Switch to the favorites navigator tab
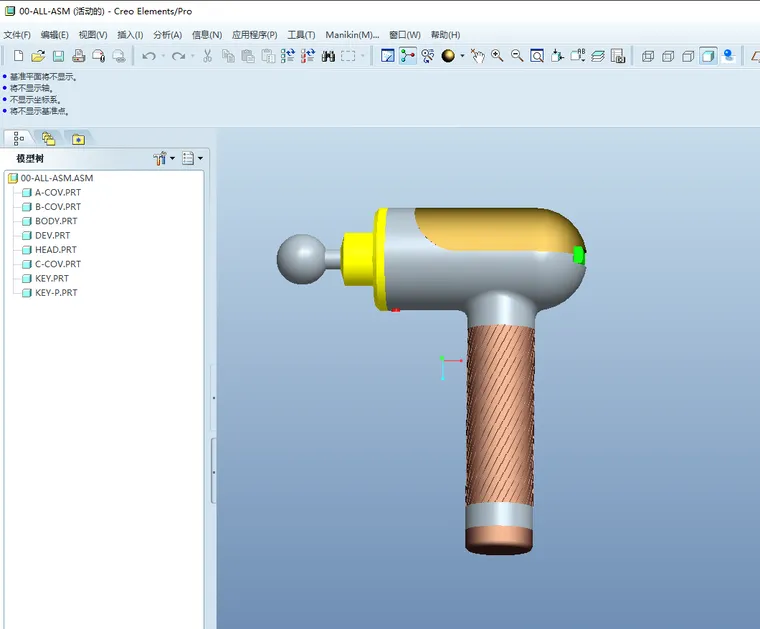The image size is (760, 629). tap(78, 140)
